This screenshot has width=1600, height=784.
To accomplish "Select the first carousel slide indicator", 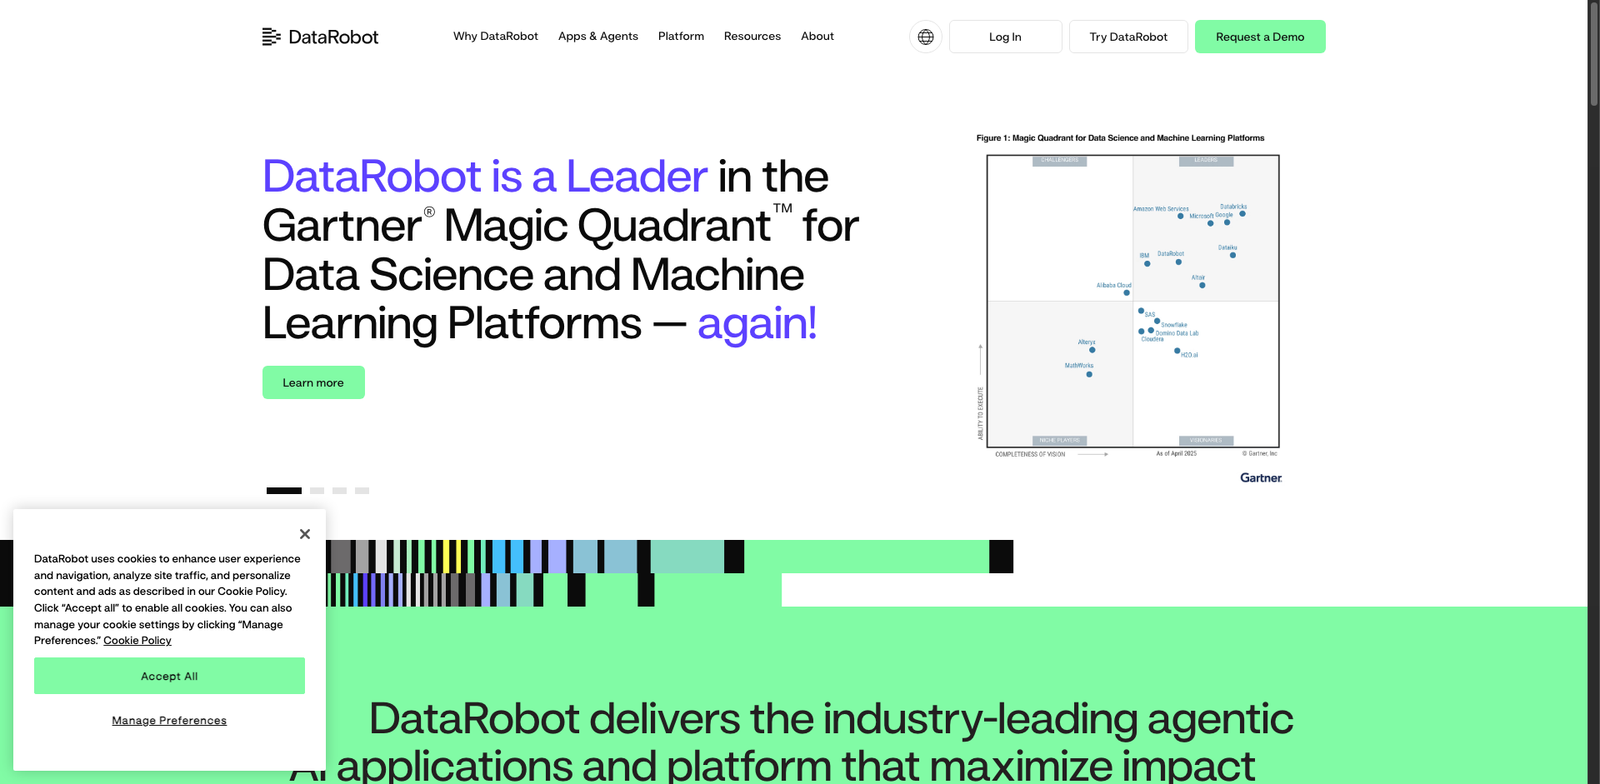I will 284,490.
